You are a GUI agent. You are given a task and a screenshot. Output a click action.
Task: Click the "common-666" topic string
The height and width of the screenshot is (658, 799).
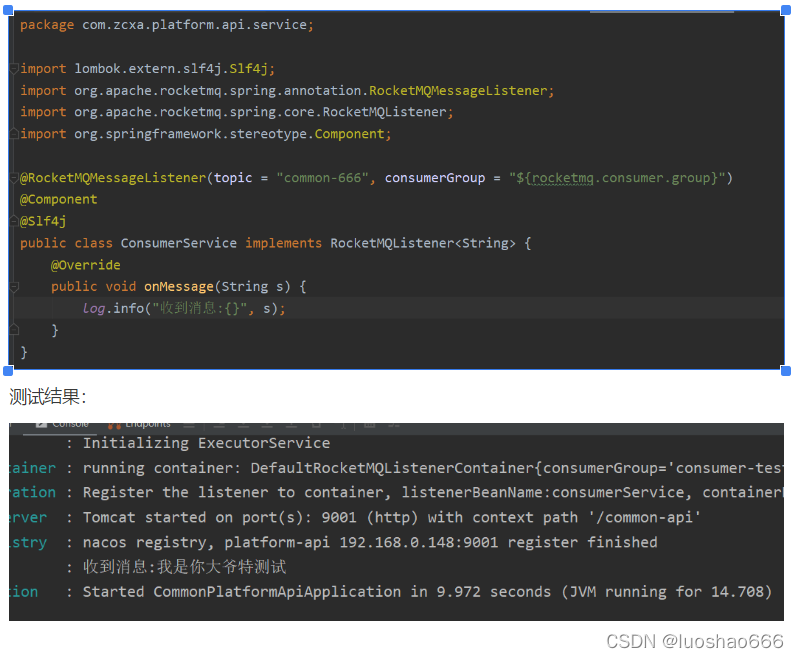[322, 178]
